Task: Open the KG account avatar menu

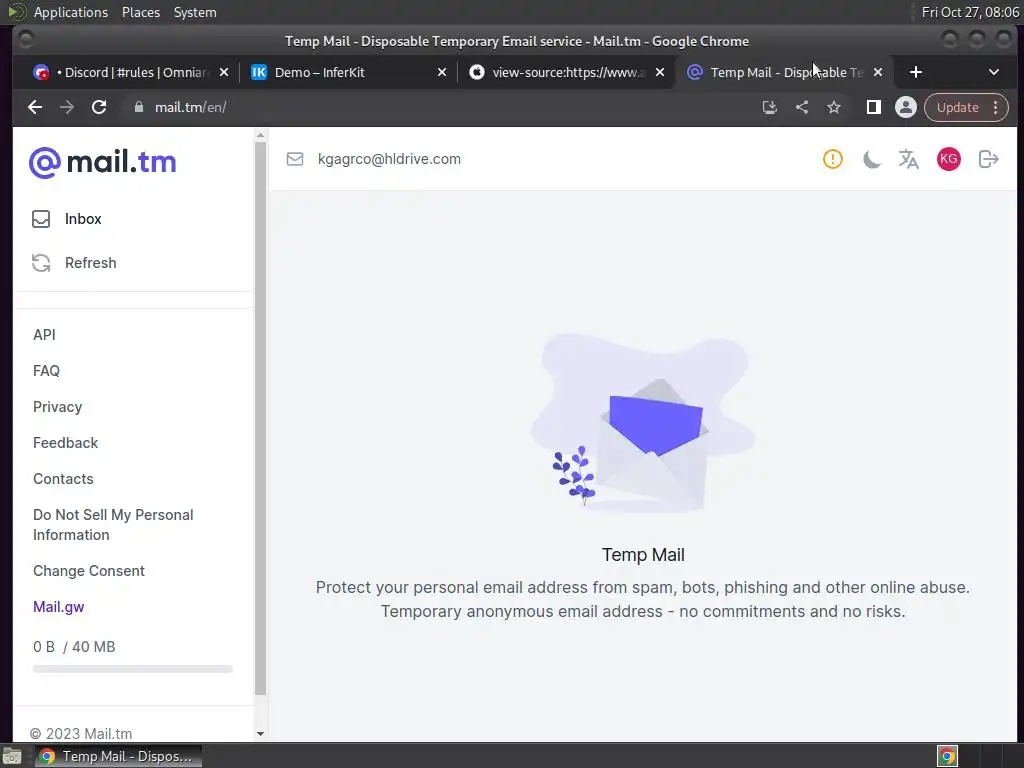Action: 948,159
